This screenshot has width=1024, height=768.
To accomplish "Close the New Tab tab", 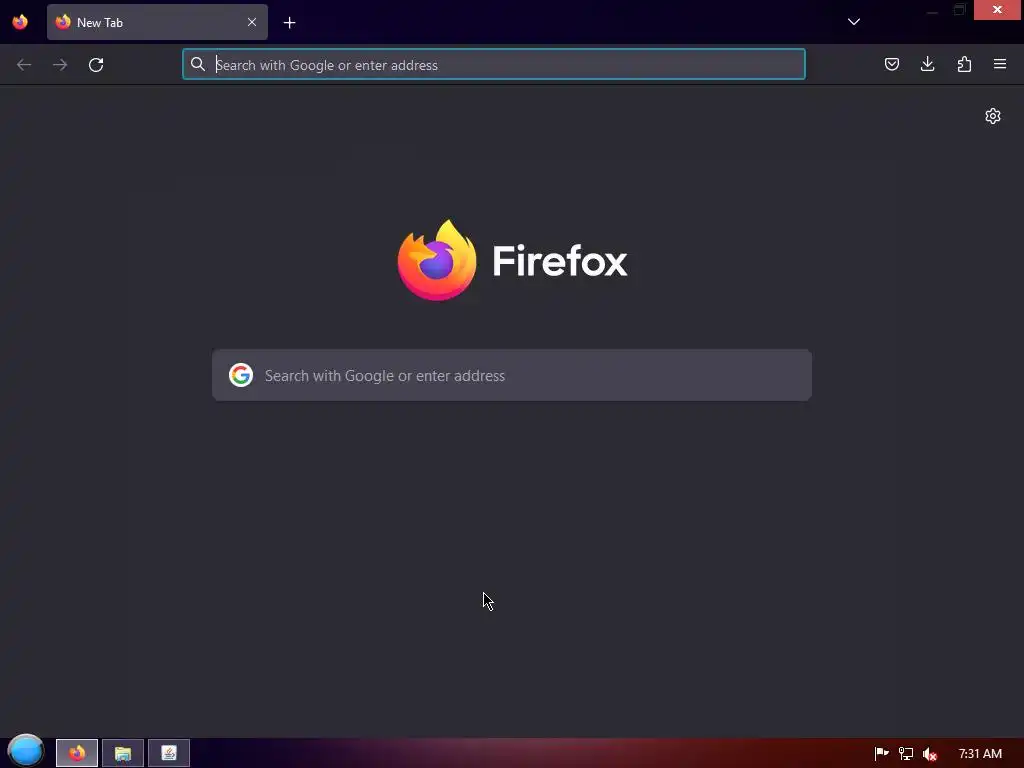I will coord(252,22).
